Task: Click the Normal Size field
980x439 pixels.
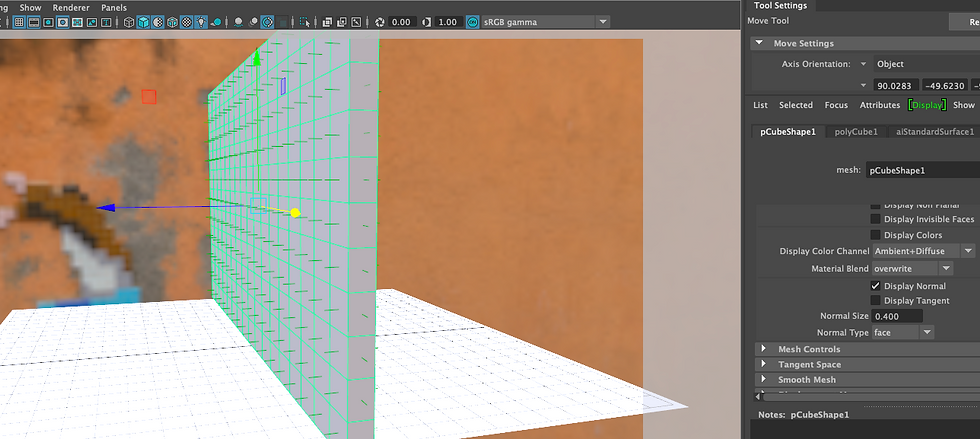Action: tap(897, 316)
